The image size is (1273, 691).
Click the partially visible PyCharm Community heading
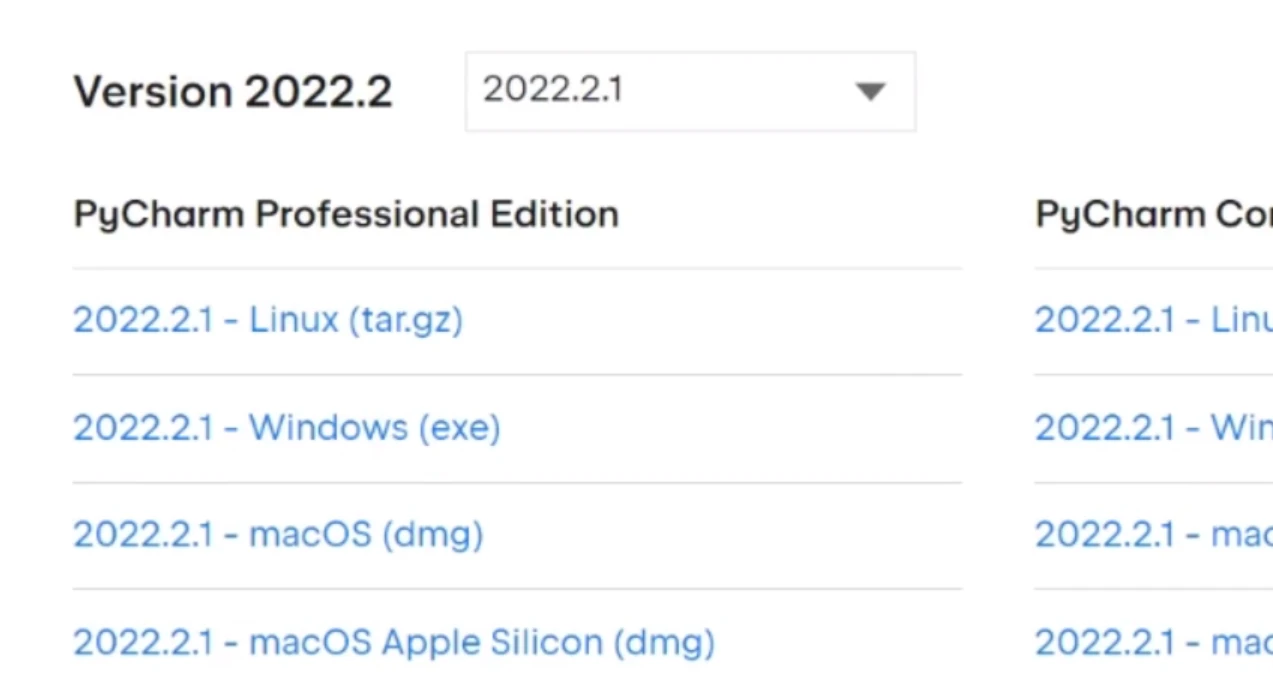(1152, 214)
